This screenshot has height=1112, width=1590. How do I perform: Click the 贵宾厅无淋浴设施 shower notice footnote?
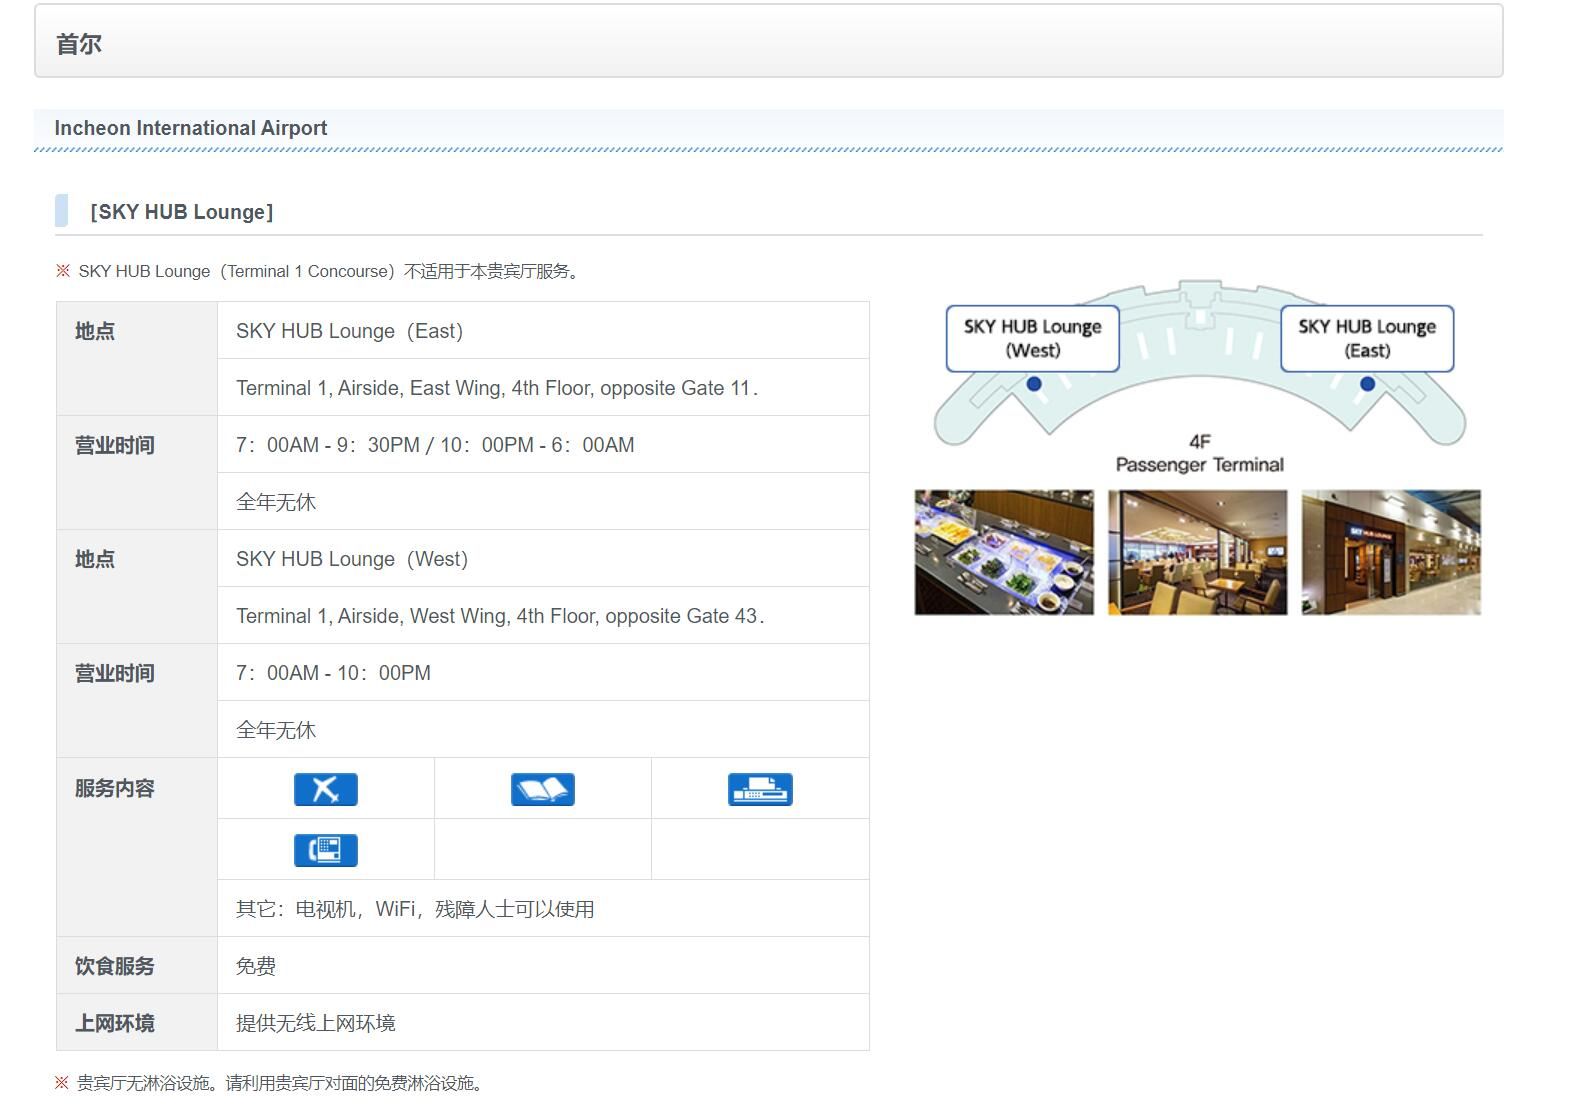click(280, 1083)
